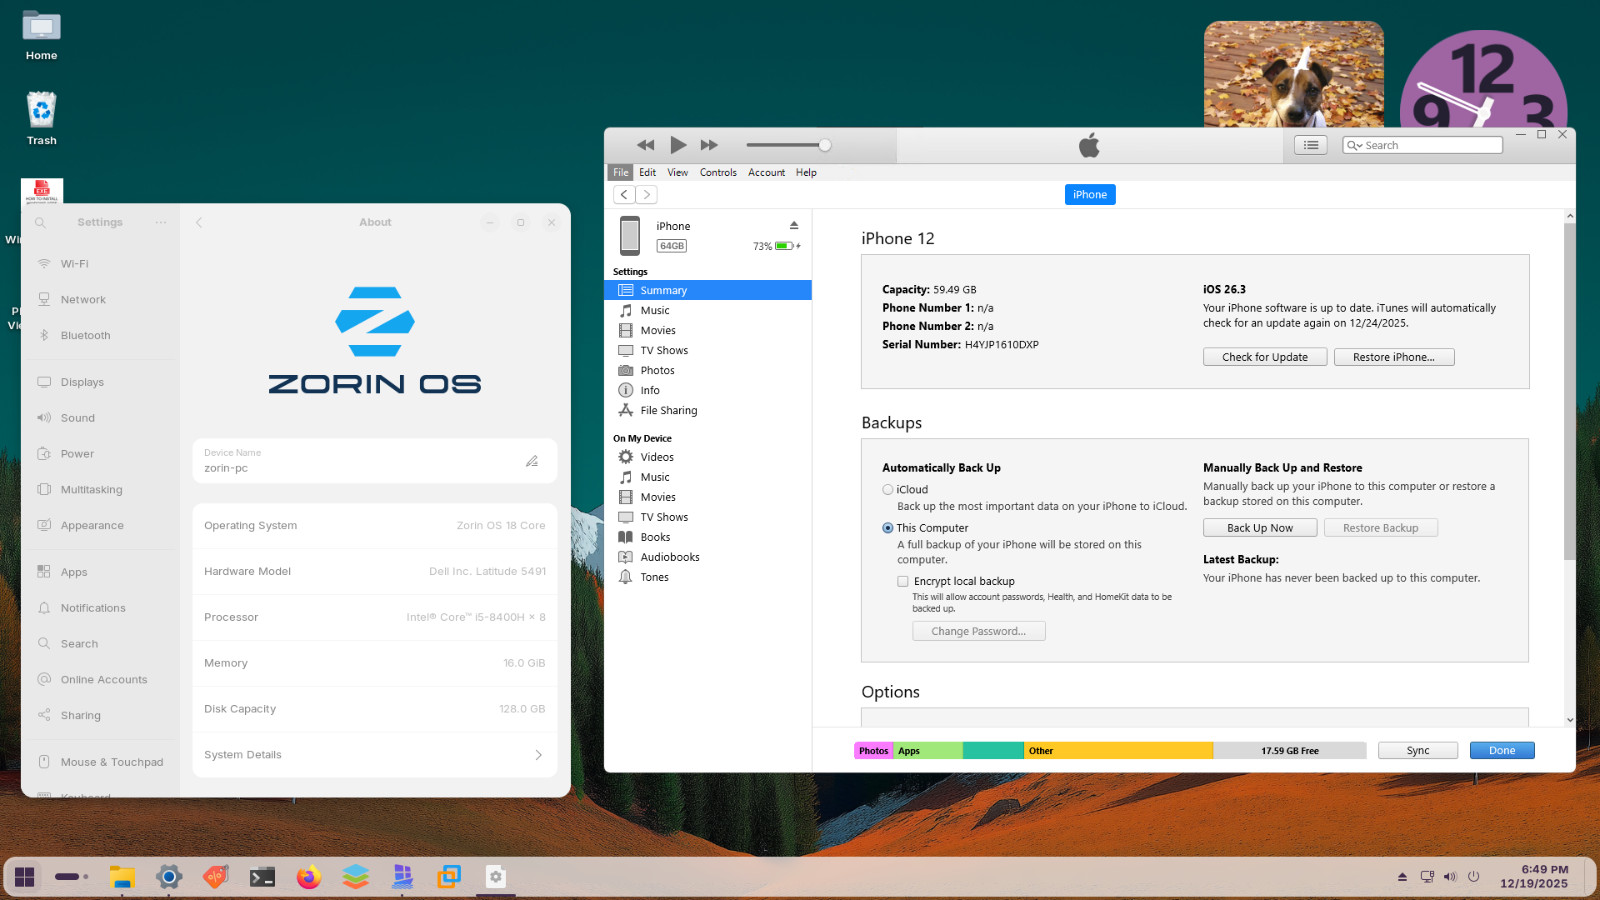Open Wi-Fi in the Settings sidebar
1600x900 pixels.
point(100,264)
